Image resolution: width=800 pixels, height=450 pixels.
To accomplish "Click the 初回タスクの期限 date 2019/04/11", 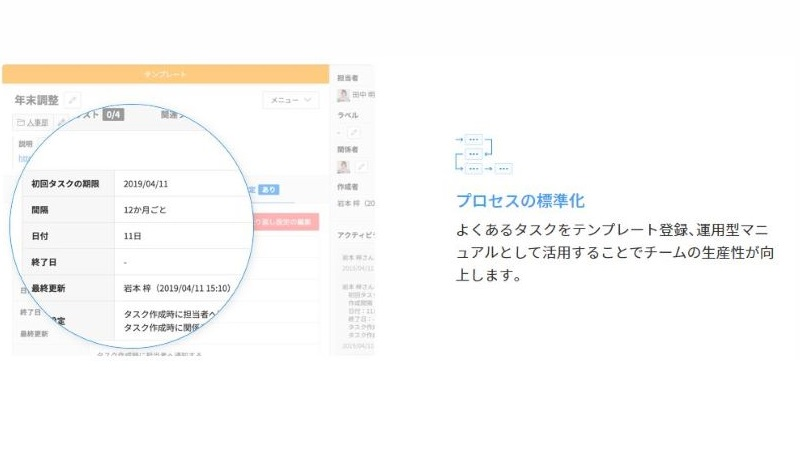I will pyautogui.click(x=148, y=184).
